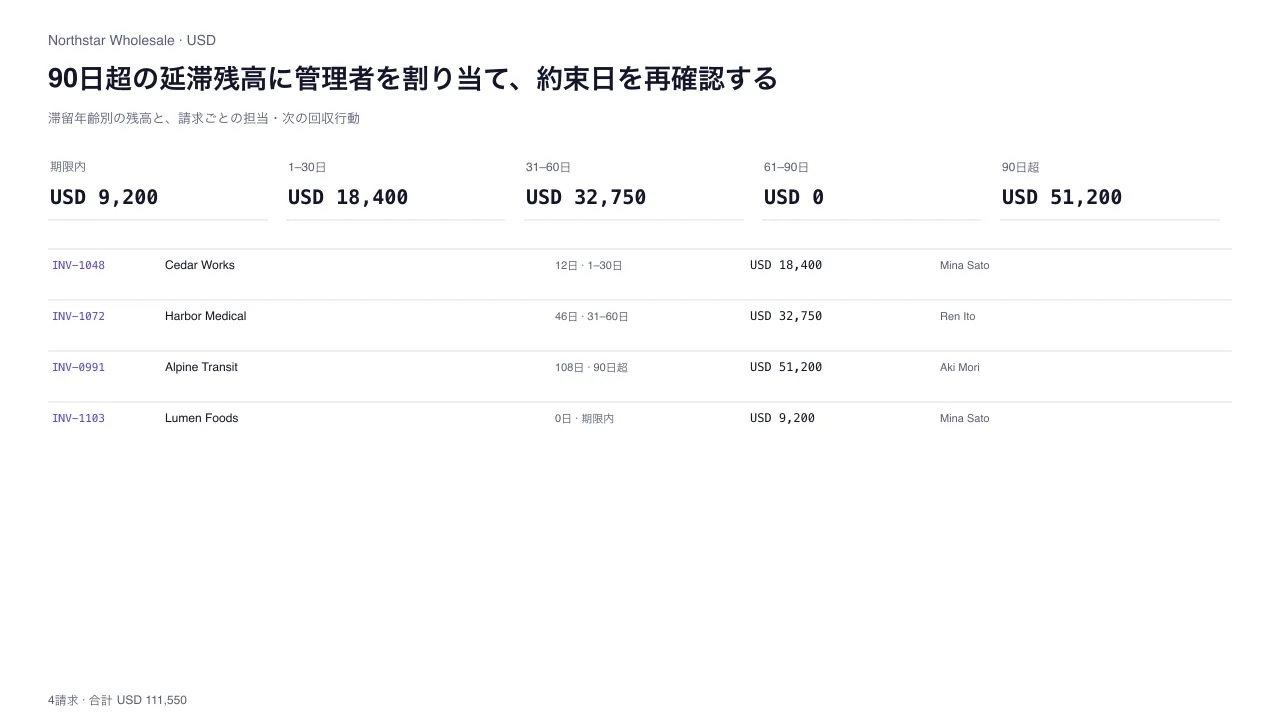Click USD 18,400 total in 1–30日 card
Image resolution: width=1280 pixels, height=720 pixels.
[348, 197]
